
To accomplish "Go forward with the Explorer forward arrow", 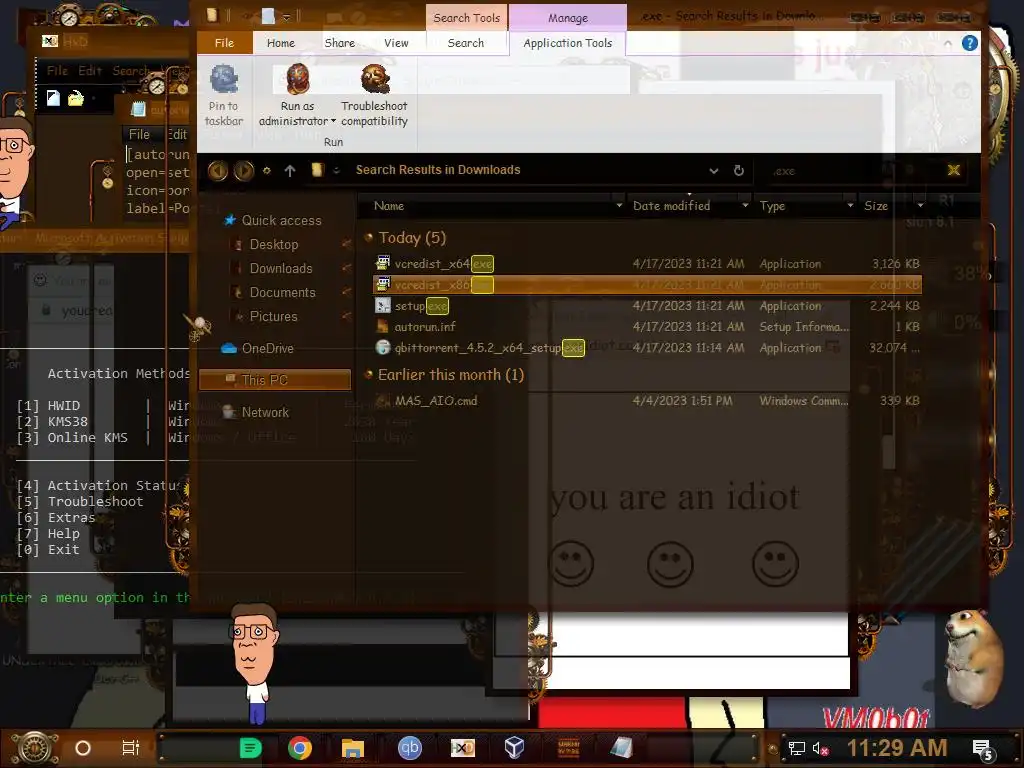I will point(244,170).
